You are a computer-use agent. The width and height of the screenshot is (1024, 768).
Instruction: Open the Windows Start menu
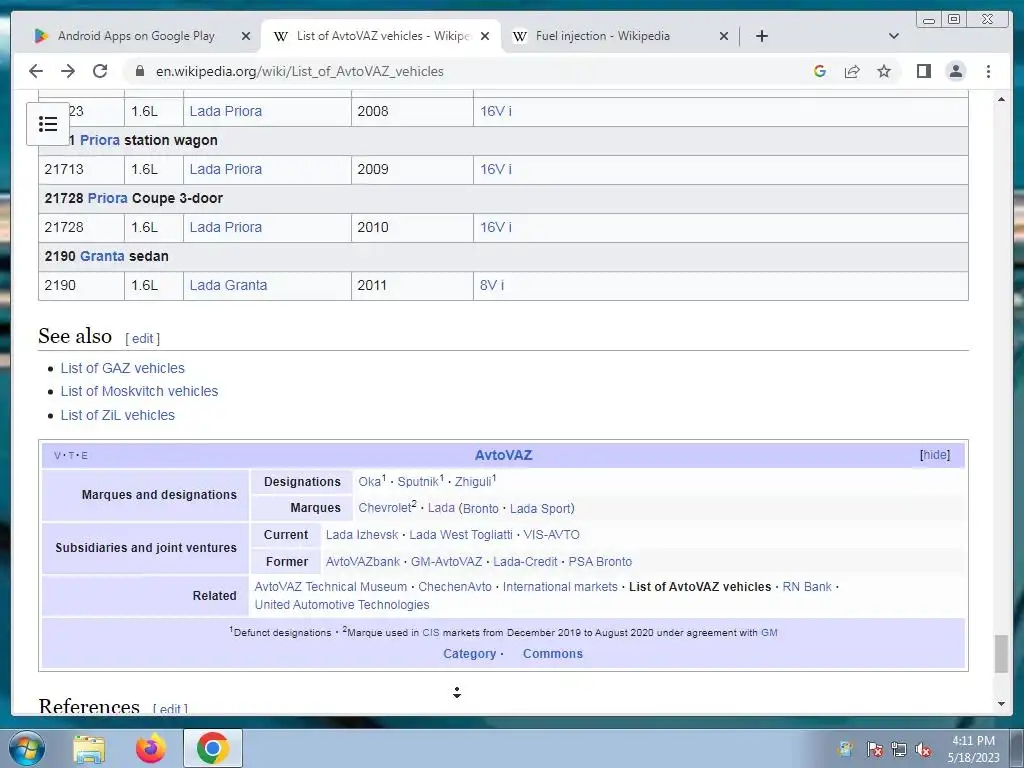[x=26, y=748]
